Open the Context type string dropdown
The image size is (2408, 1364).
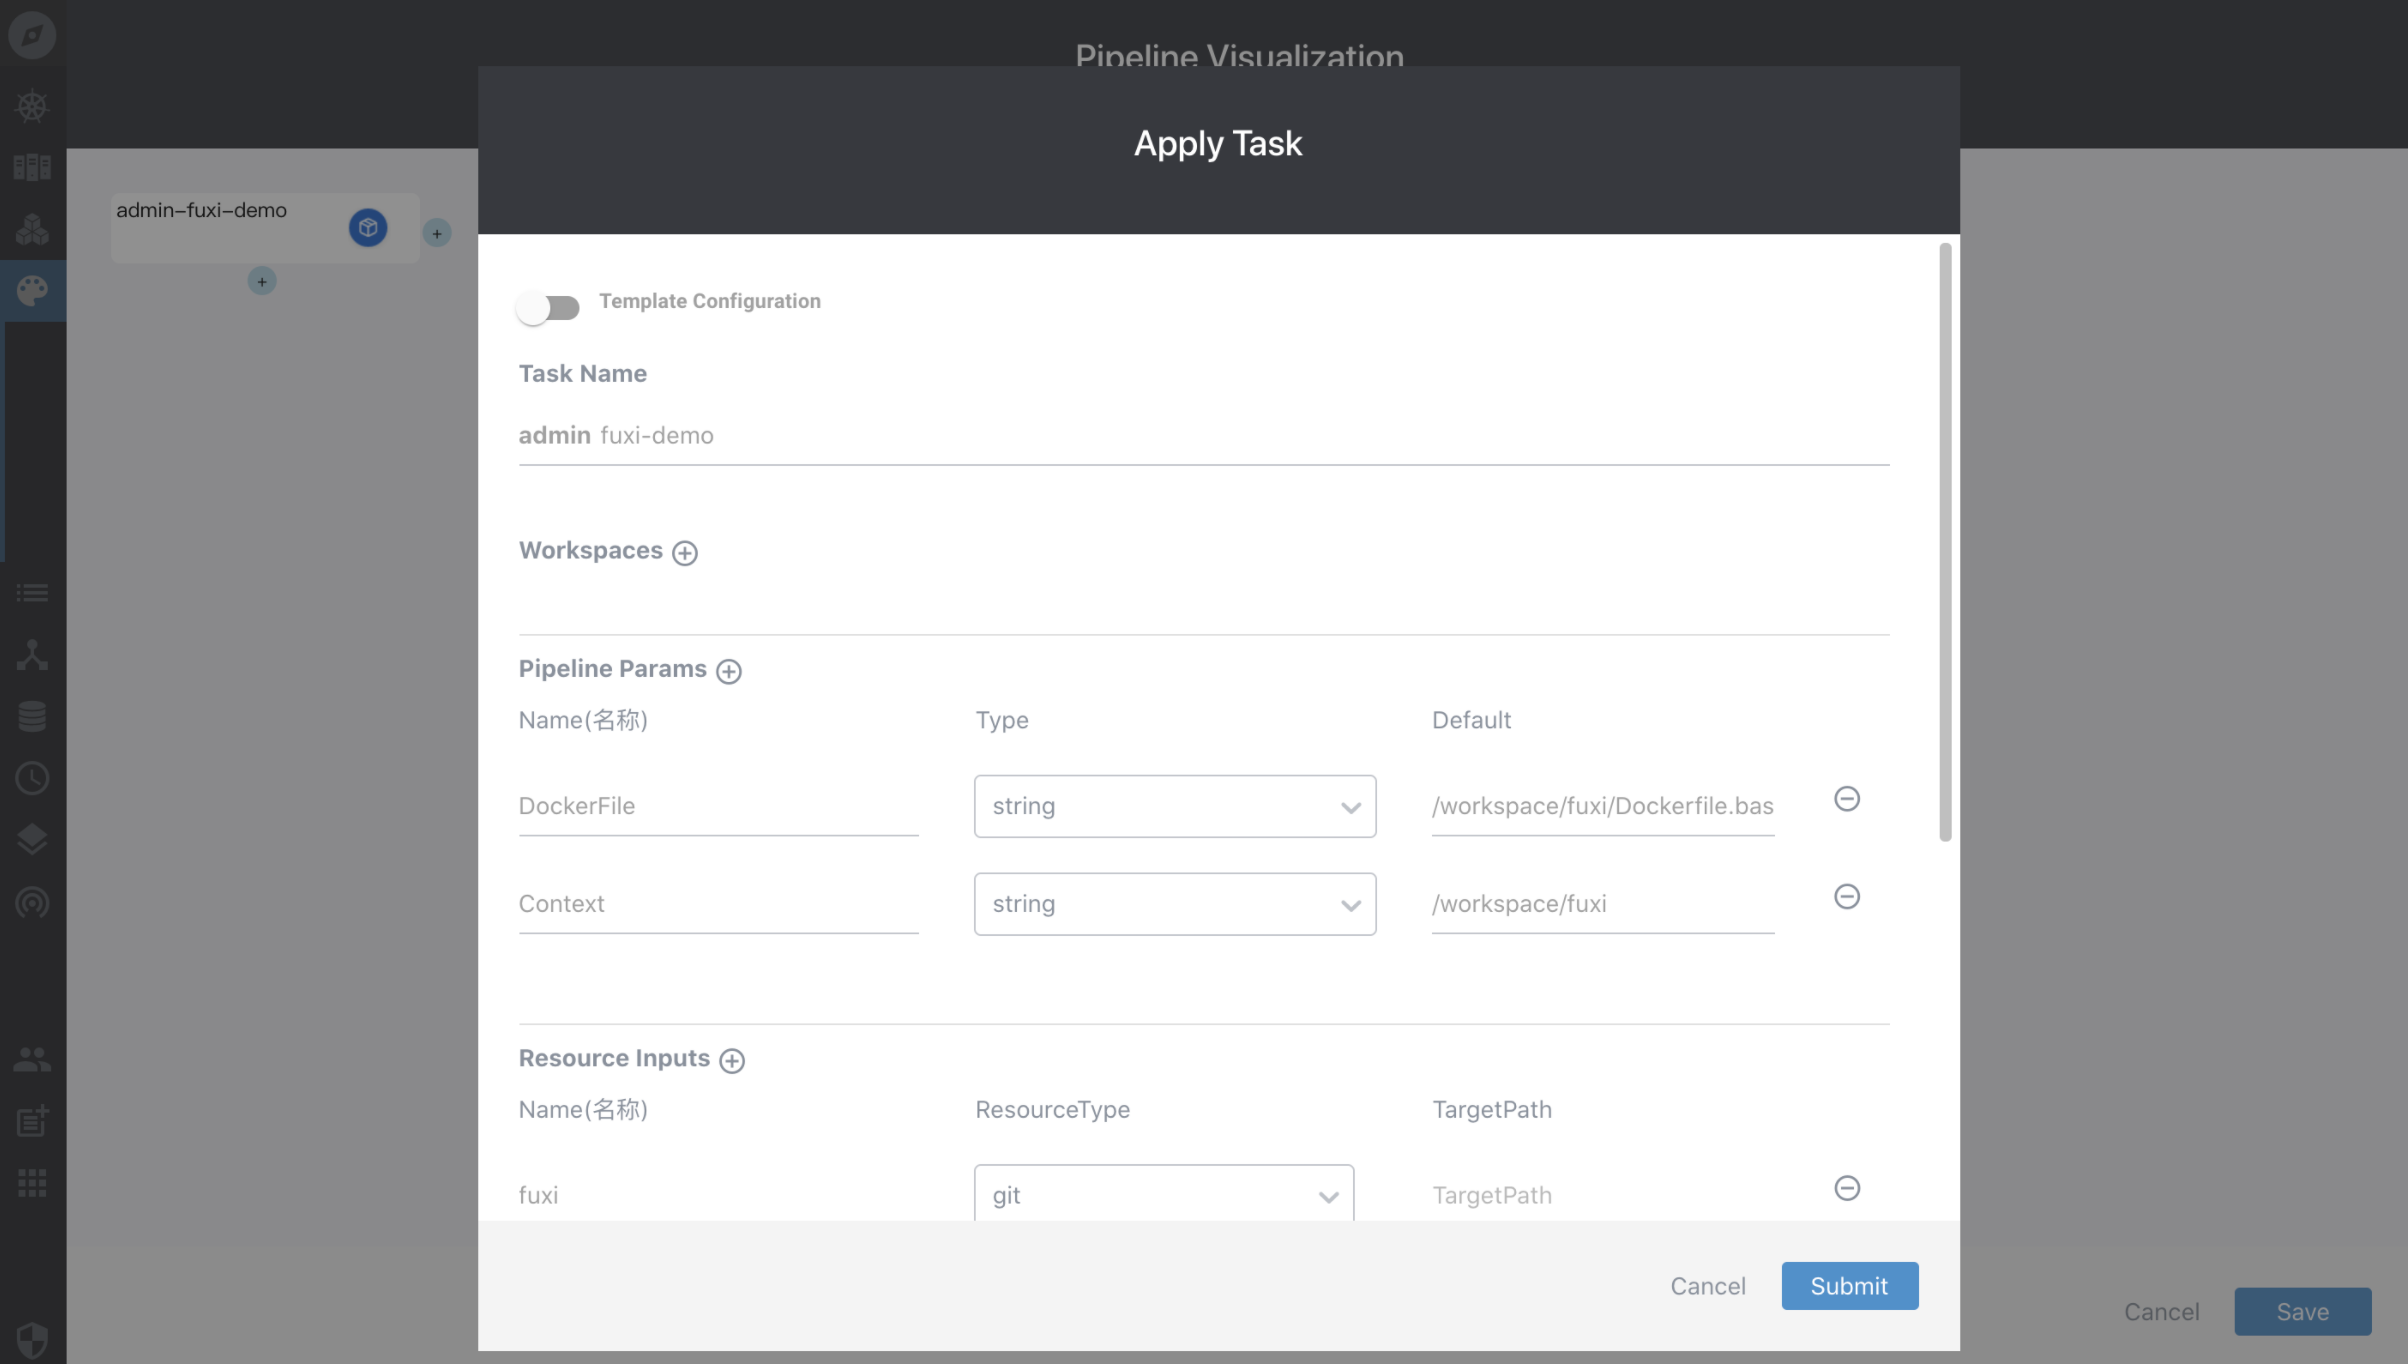[1174, 904]
